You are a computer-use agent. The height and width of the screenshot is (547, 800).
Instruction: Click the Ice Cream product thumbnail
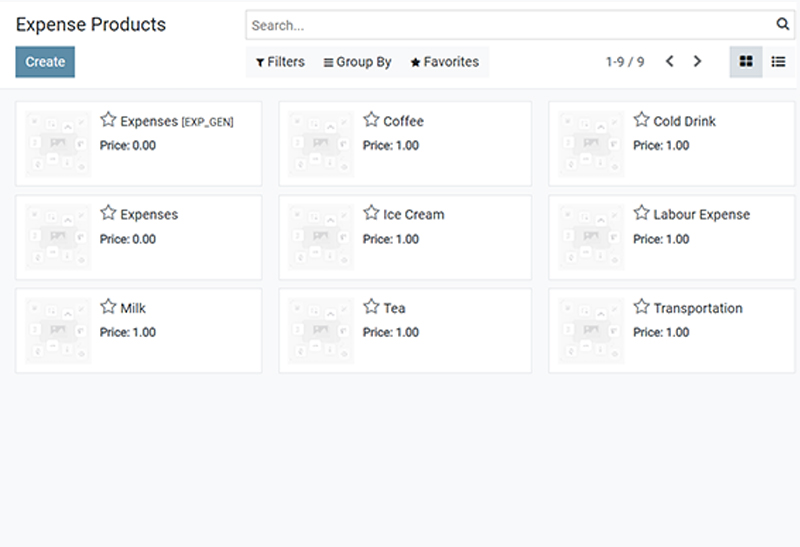(x=321, y=237)
